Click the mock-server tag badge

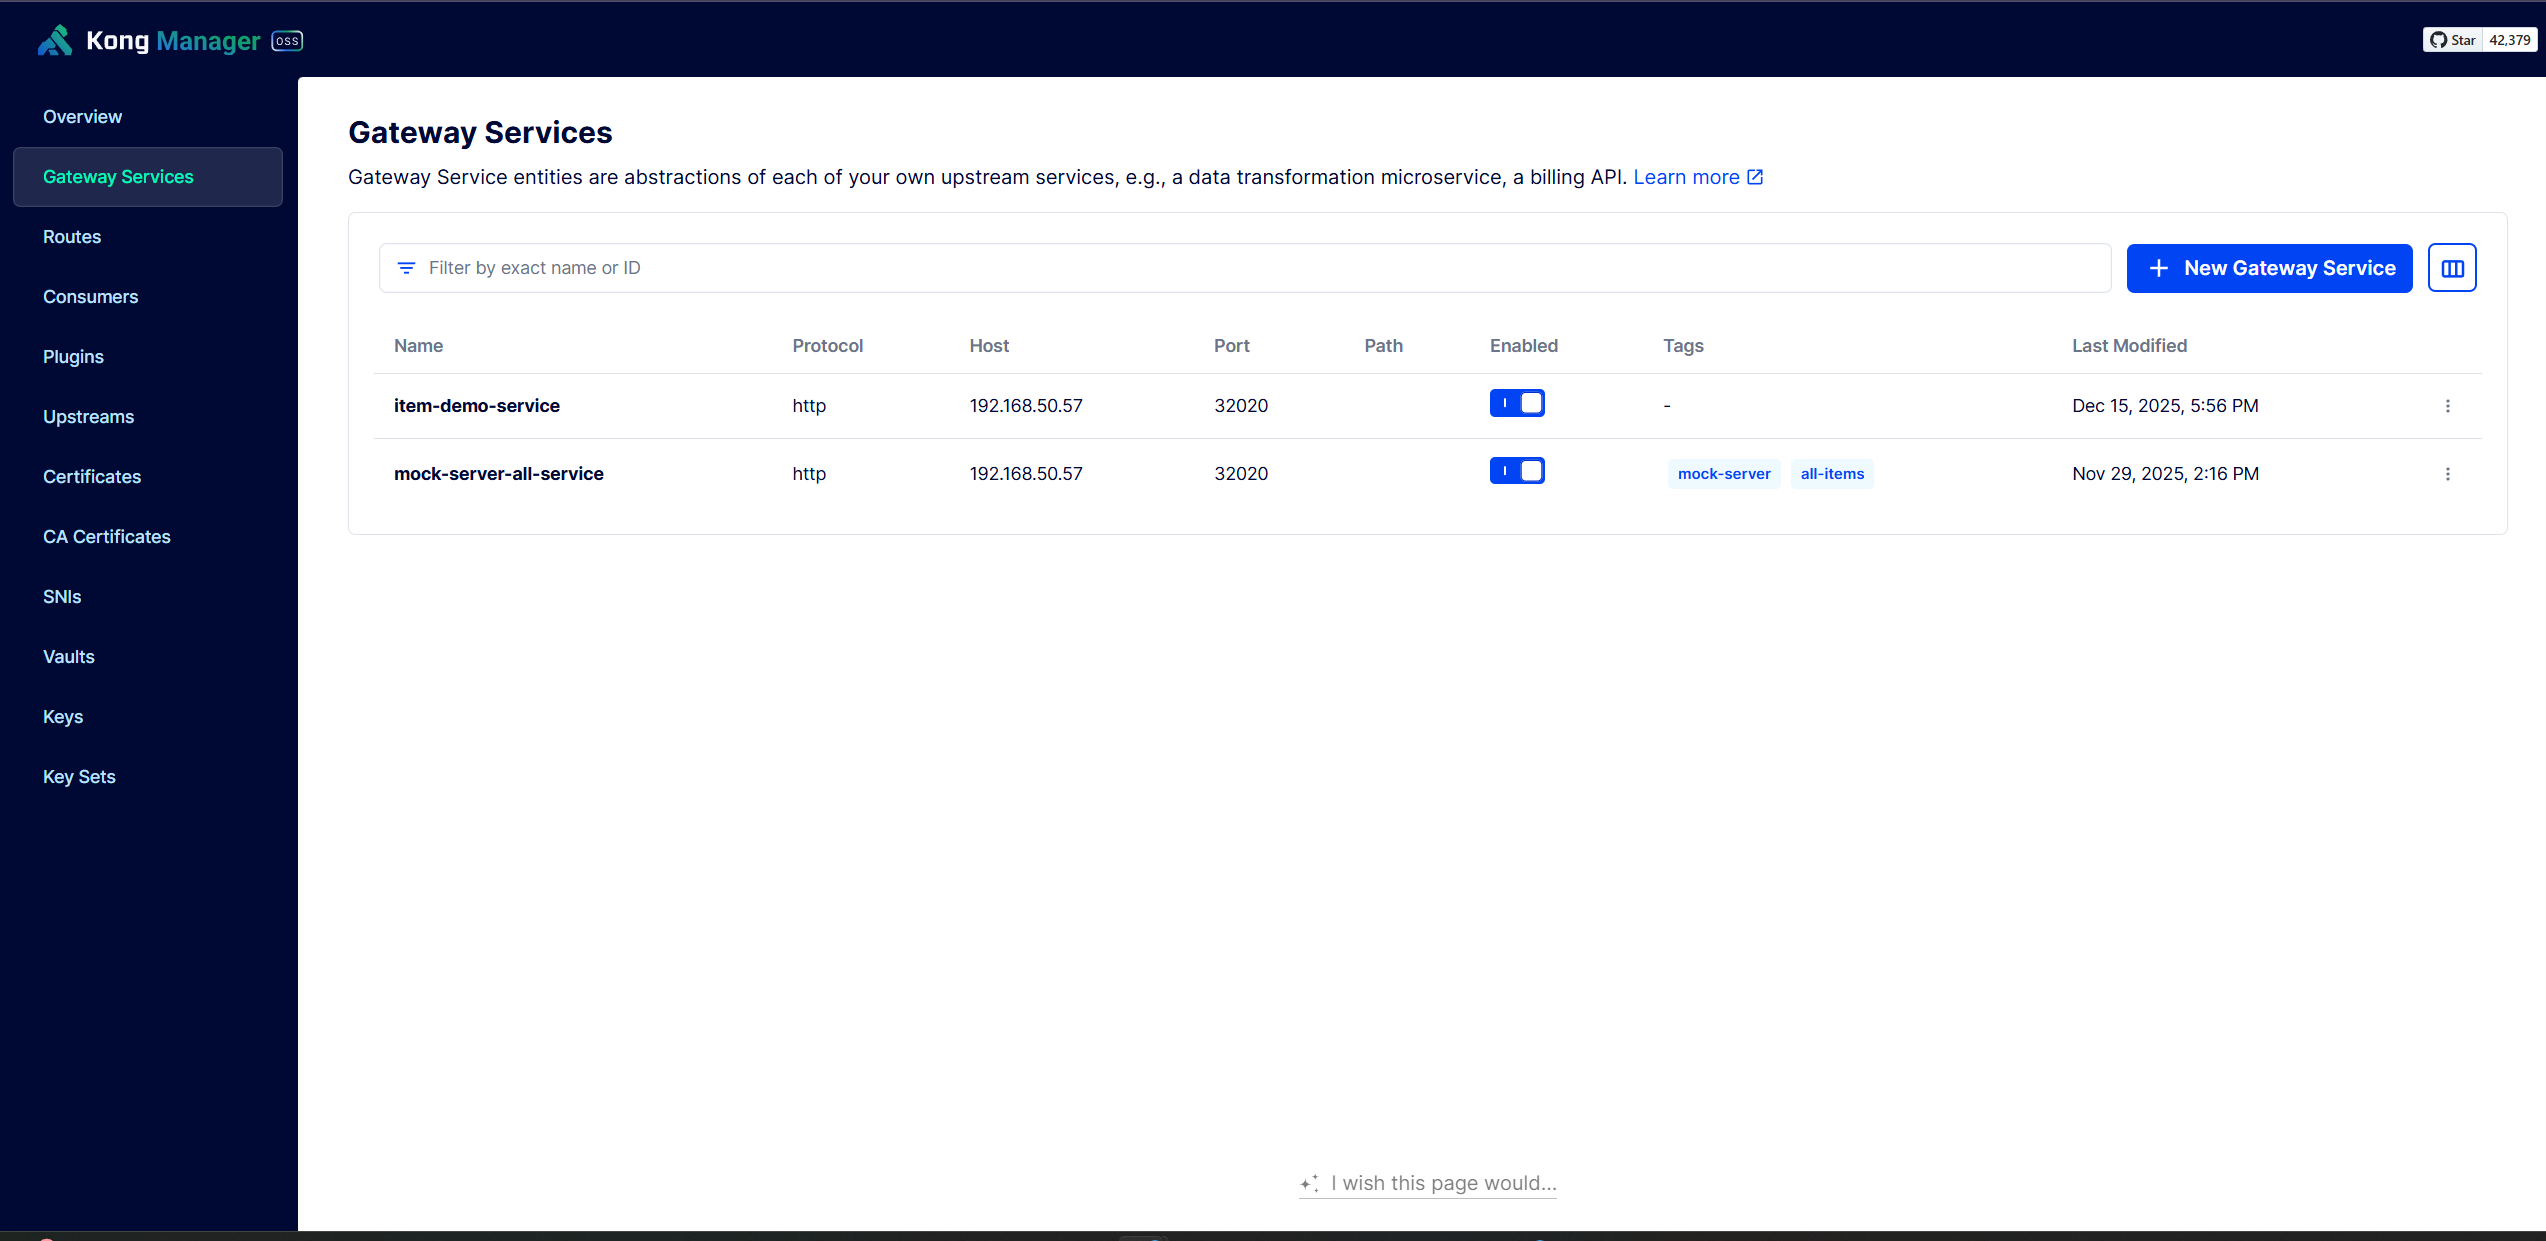pyautogui.click(x=1723, y=474)
